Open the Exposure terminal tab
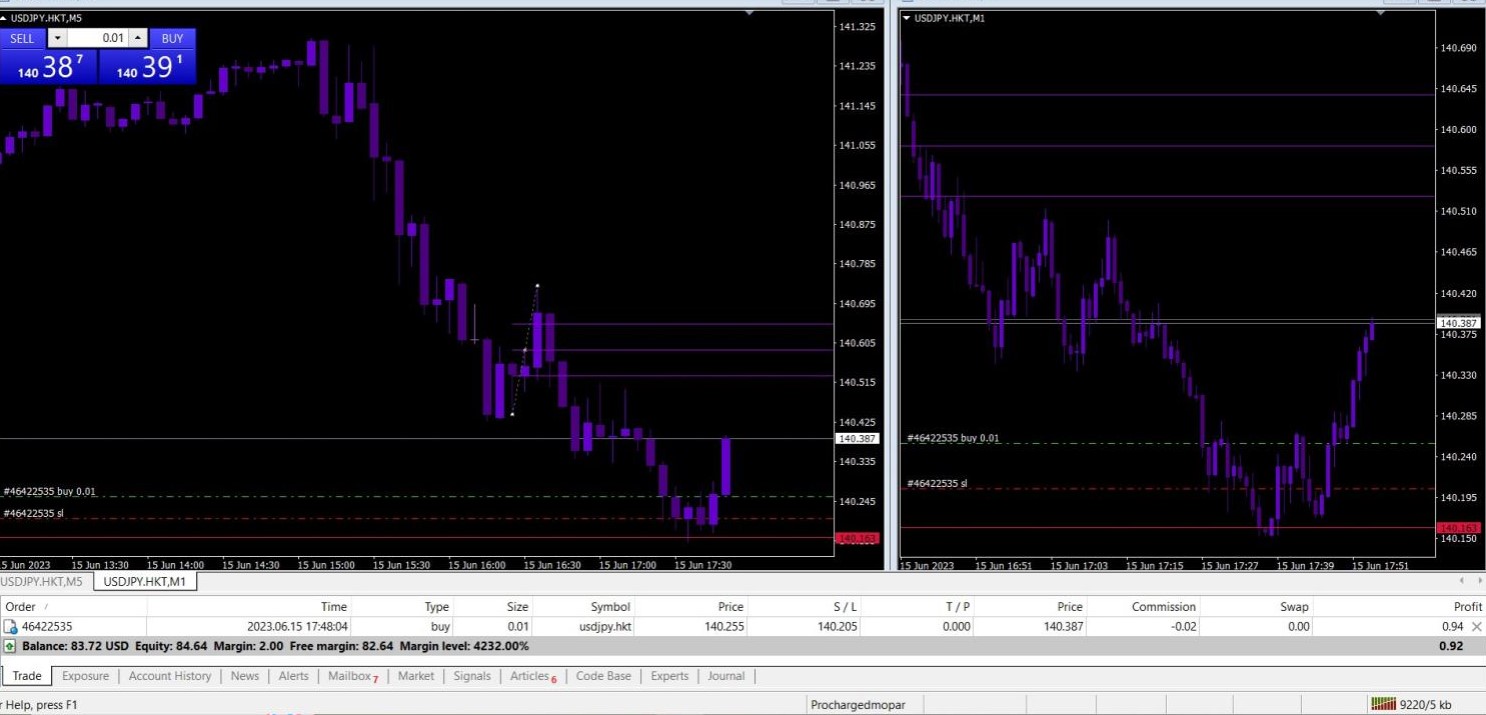Viewport: 1486px width, 715px height. click(x=85, y=676)
